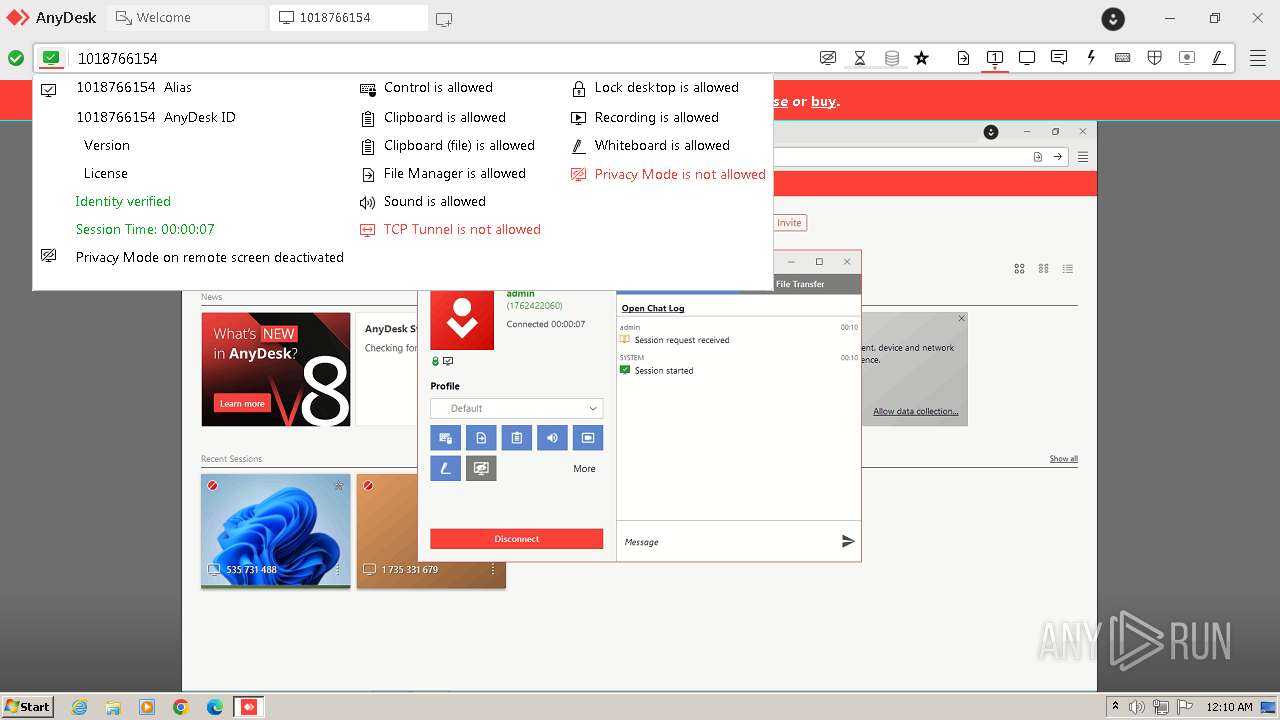
Task: Toggle privacy mode permission gray button
Action: point(481,468)
